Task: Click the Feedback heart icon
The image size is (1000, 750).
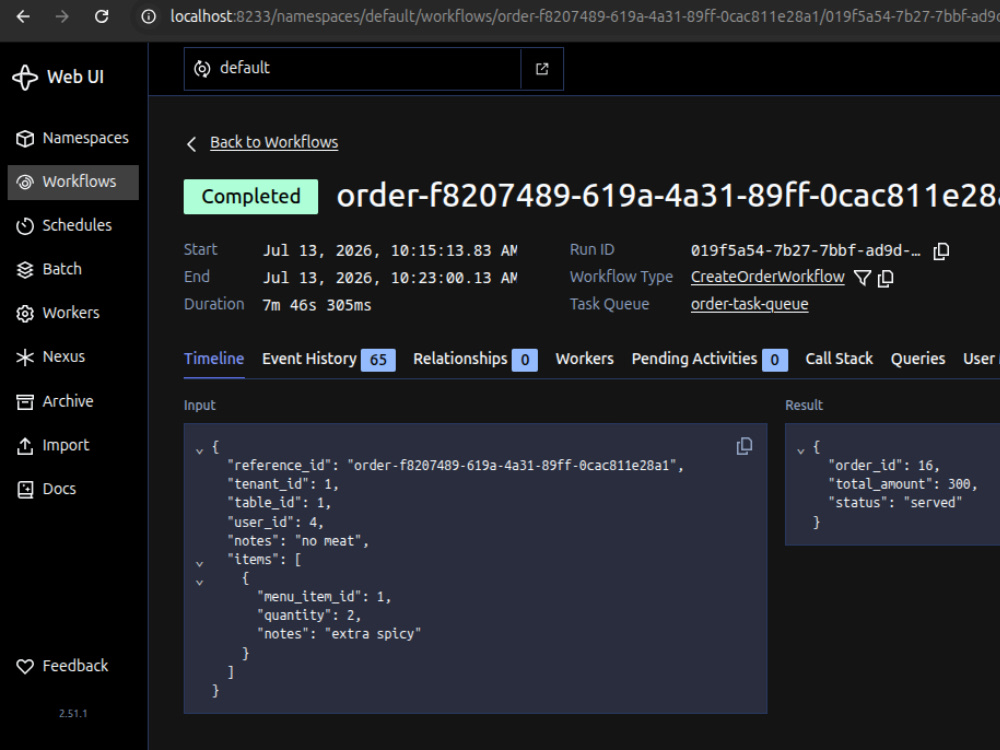Action: tap(25, 666)
